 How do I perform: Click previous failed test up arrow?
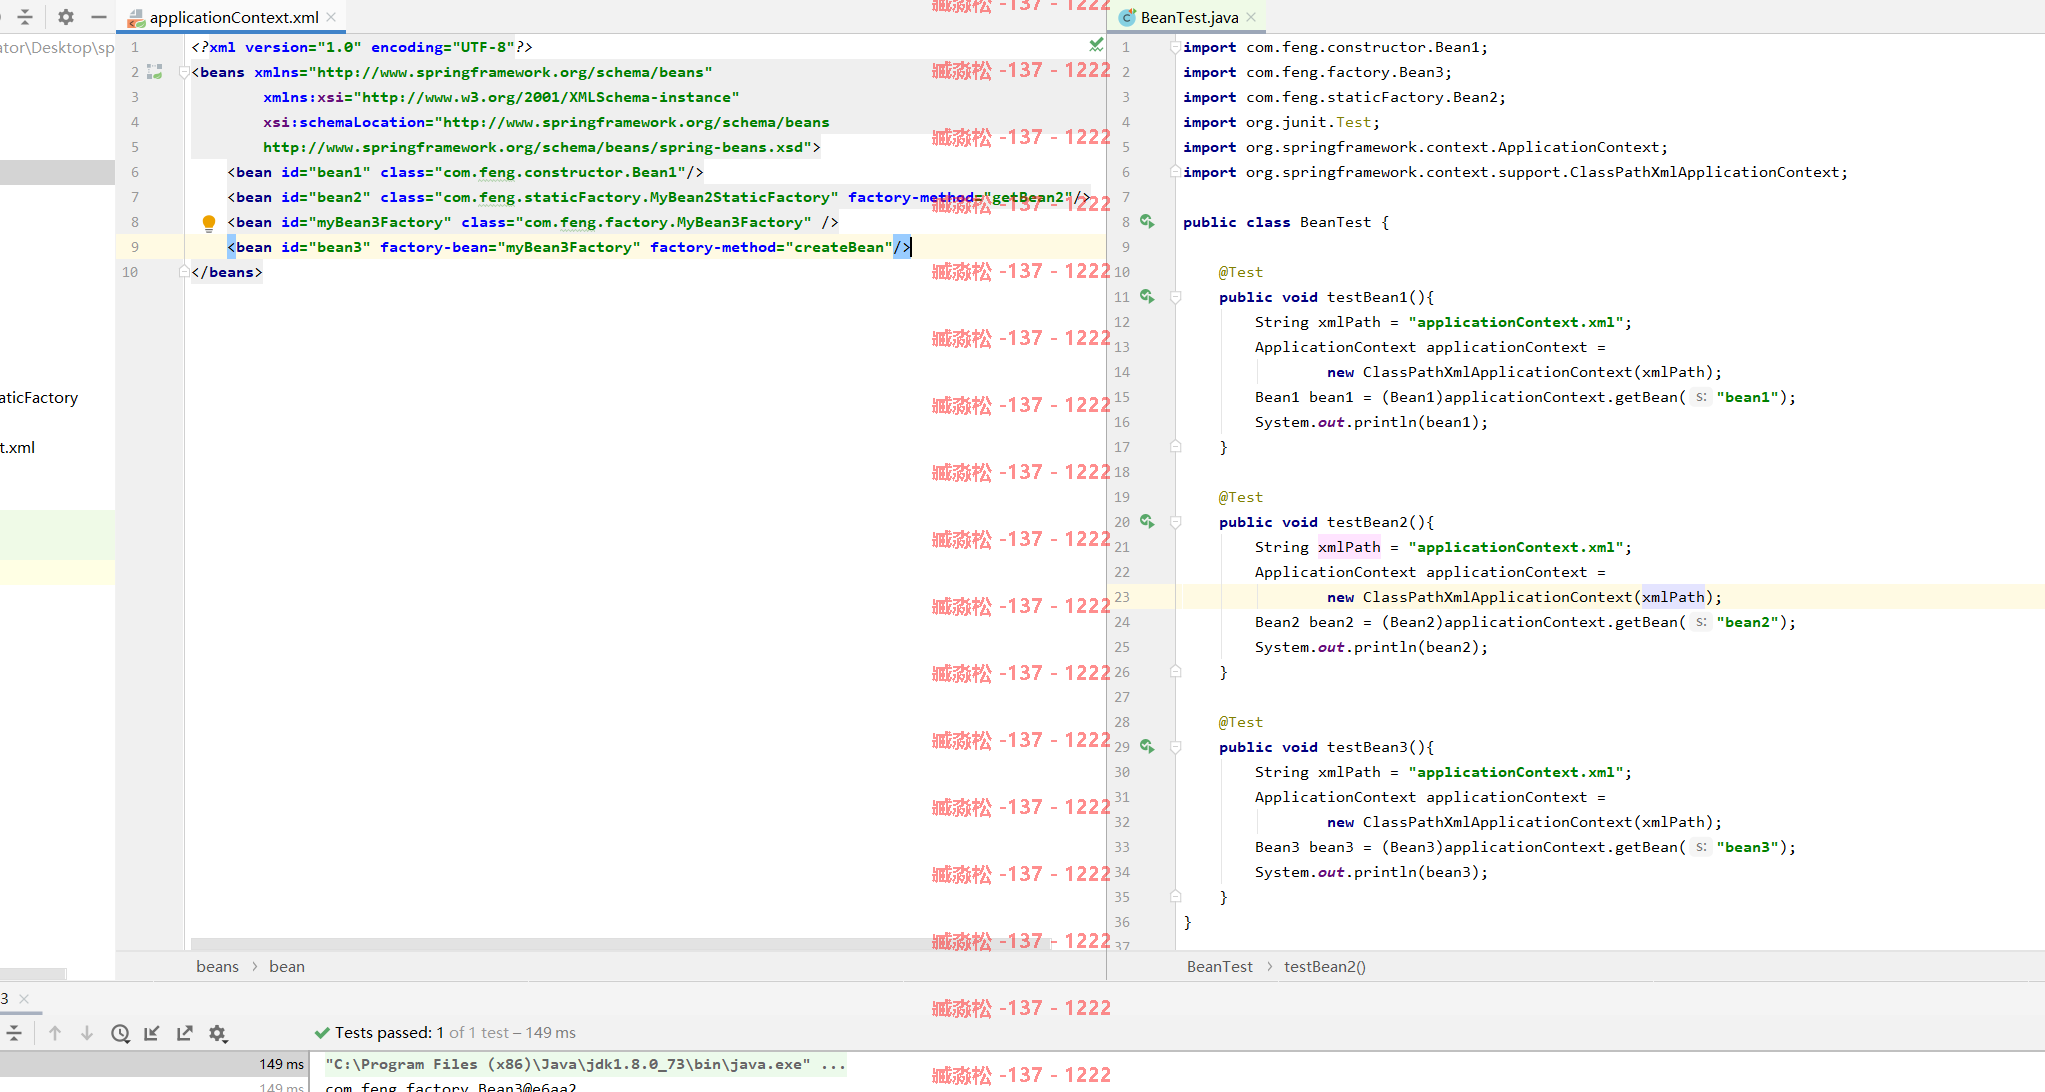[55, 1033]
